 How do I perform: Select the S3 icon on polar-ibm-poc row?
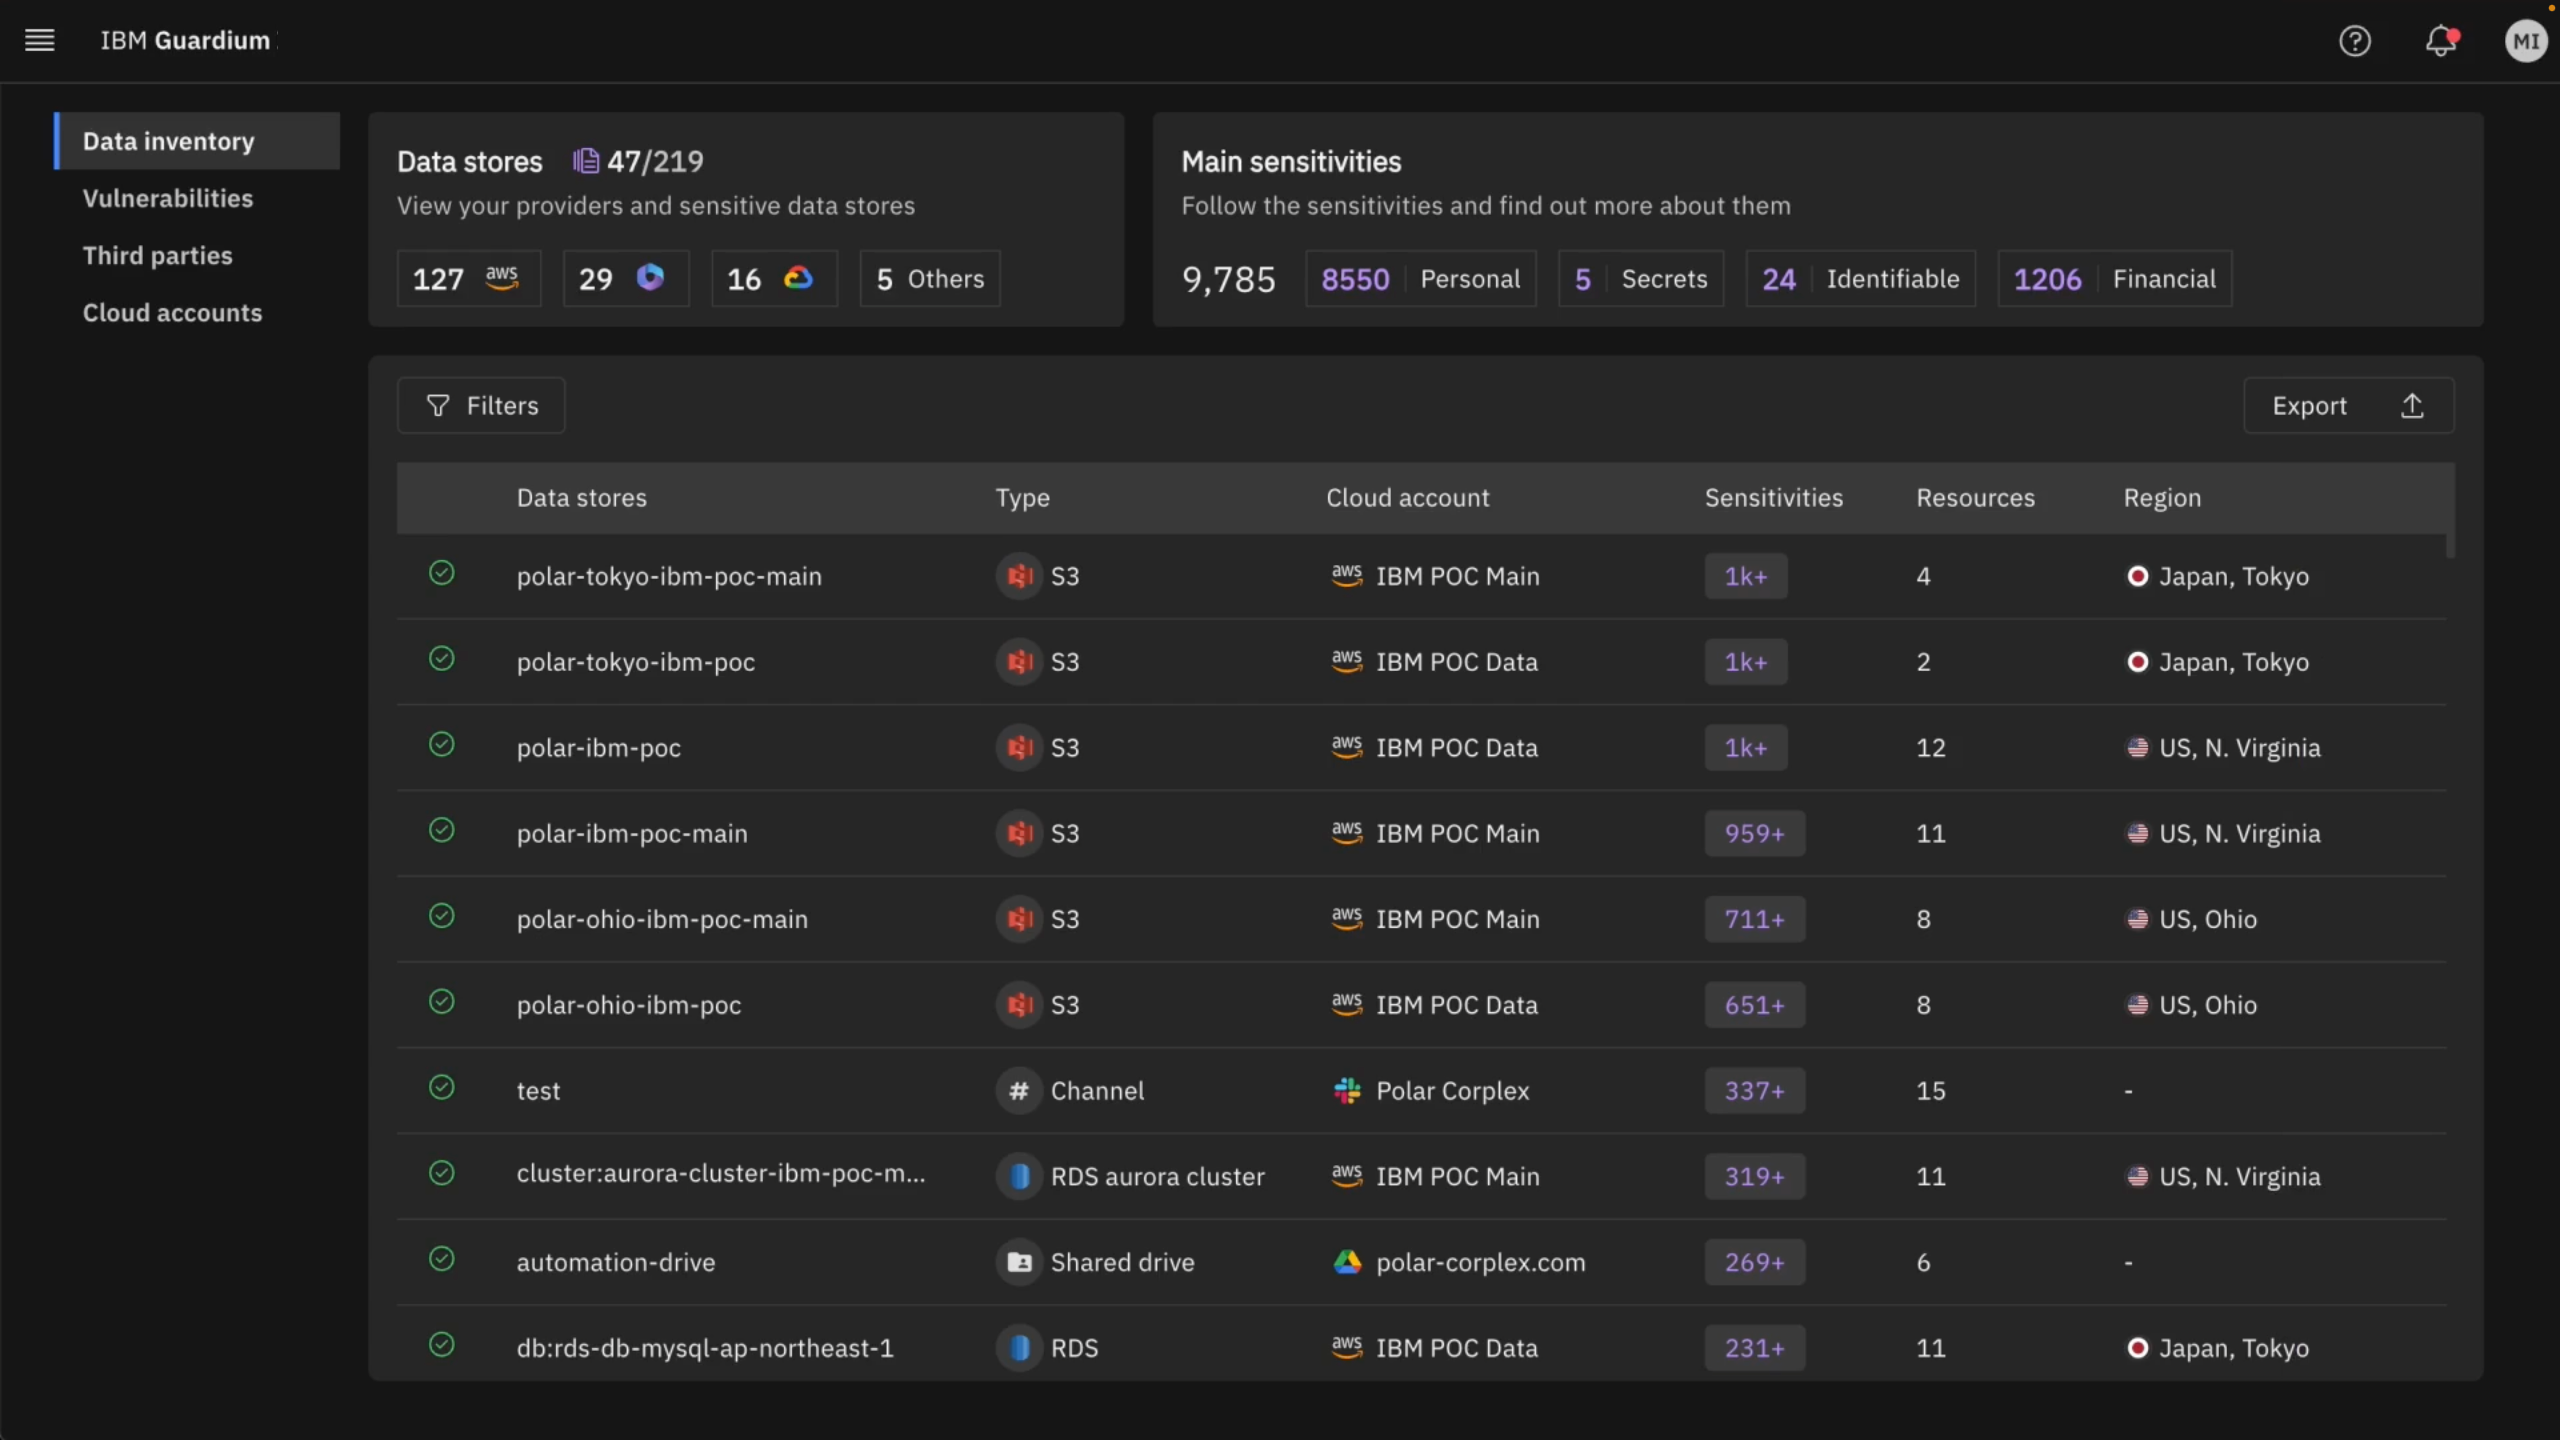click(x=1018, y=747)
